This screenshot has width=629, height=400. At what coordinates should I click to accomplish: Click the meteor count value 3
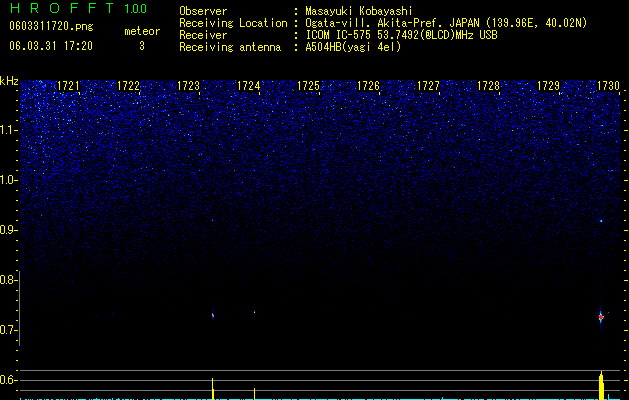pyautogui.click(x=142, y=46)
